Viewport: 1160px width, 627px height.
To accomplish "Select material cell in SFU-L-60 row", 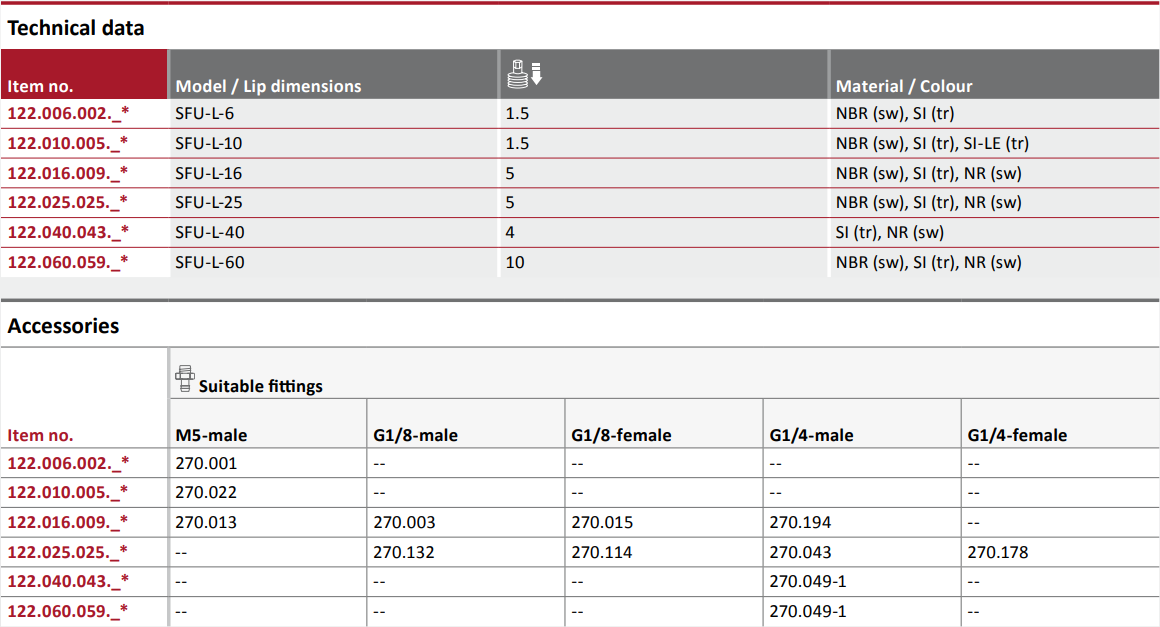I will 928,262.
